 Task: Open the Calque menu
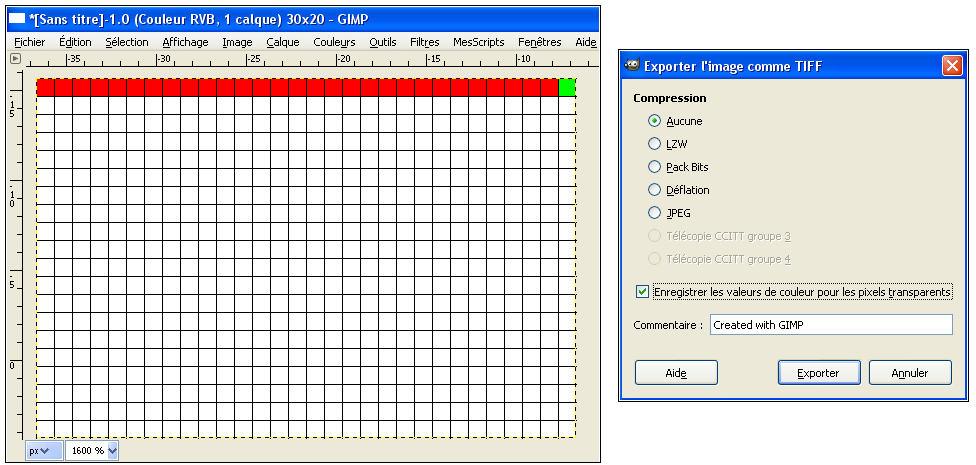click(283, 42)
